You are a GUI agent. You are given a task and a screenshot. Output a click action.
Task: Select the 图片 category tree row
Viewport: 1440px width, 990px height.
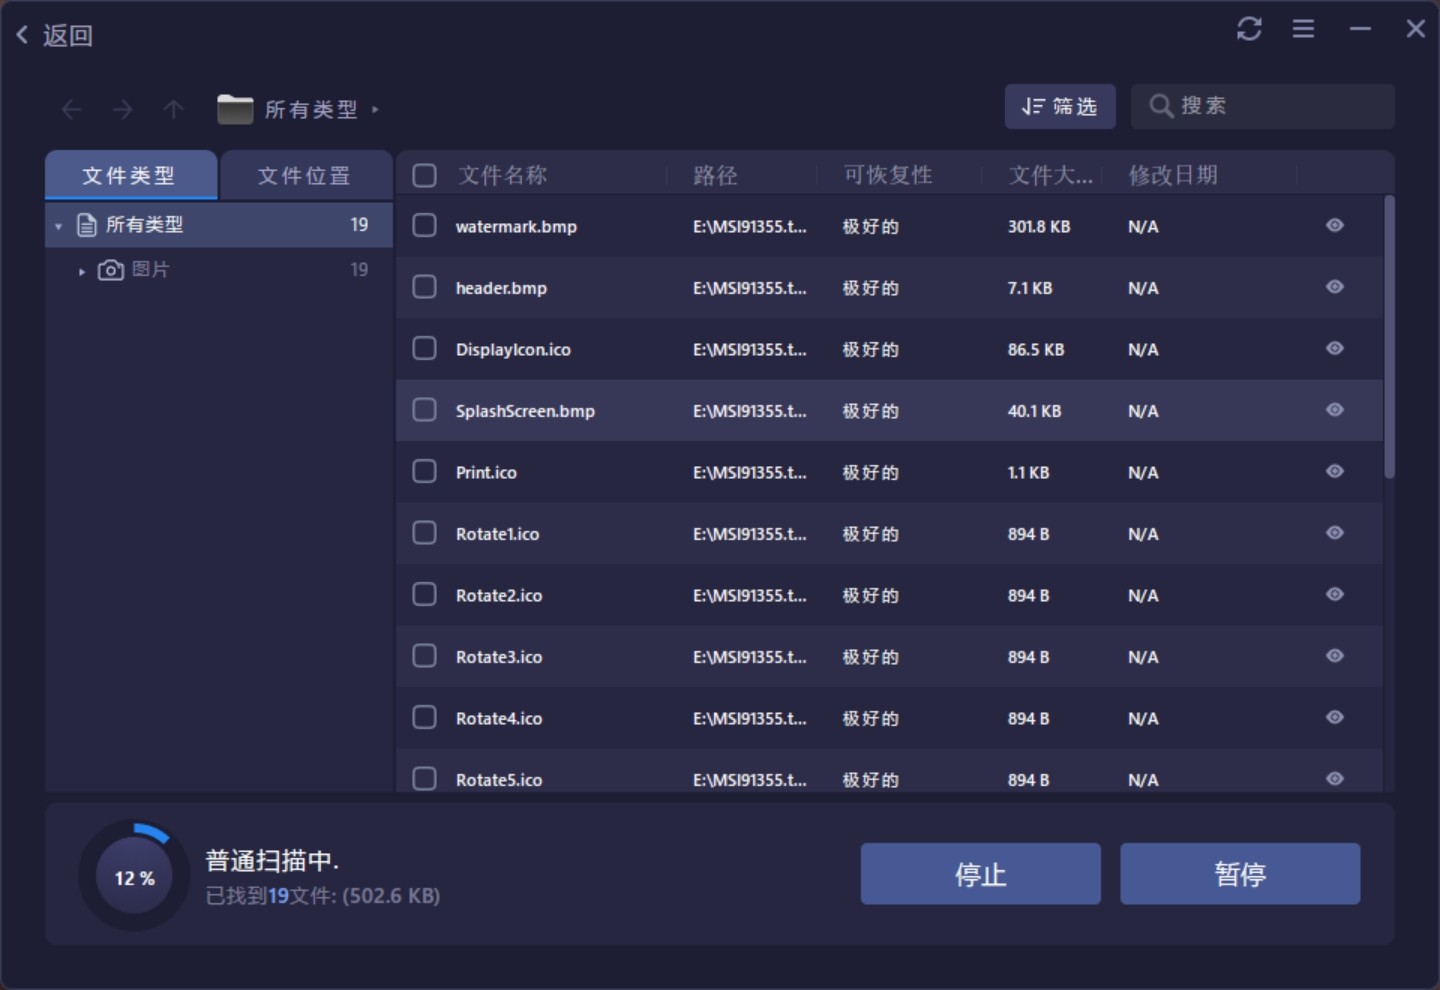(219, 270)
